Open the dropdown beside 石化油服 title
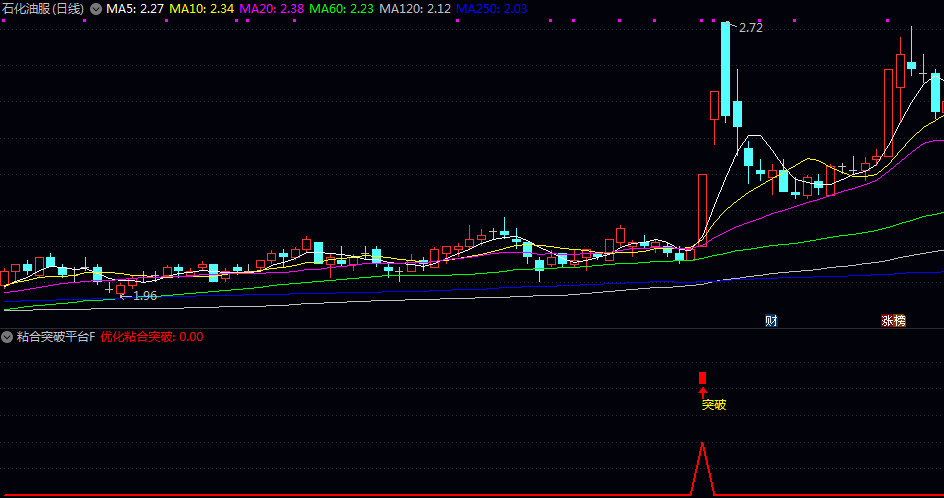Screen dimensions: 944x498 click(95, 9)
